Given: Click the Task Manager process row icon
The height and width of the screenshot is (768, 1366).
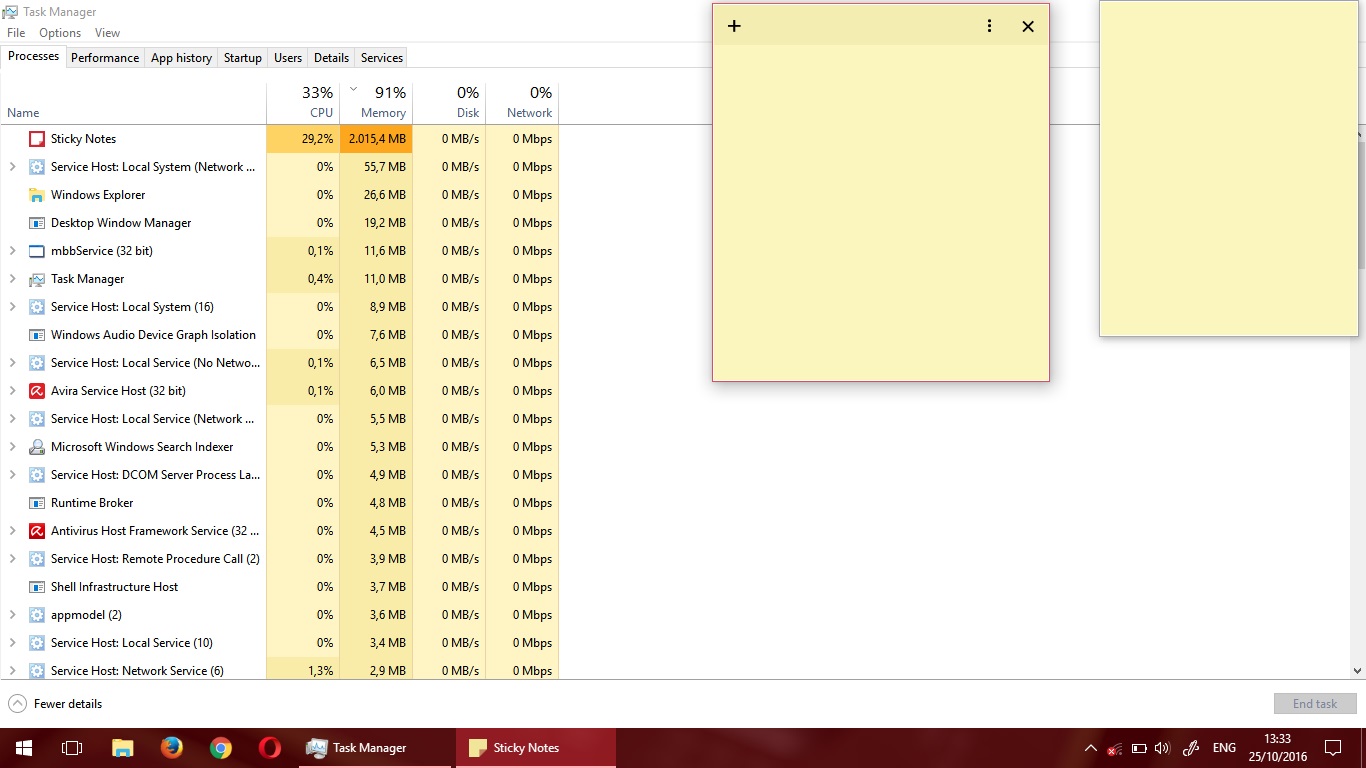Looking at the screenshot, I should (x=37, y=279).
